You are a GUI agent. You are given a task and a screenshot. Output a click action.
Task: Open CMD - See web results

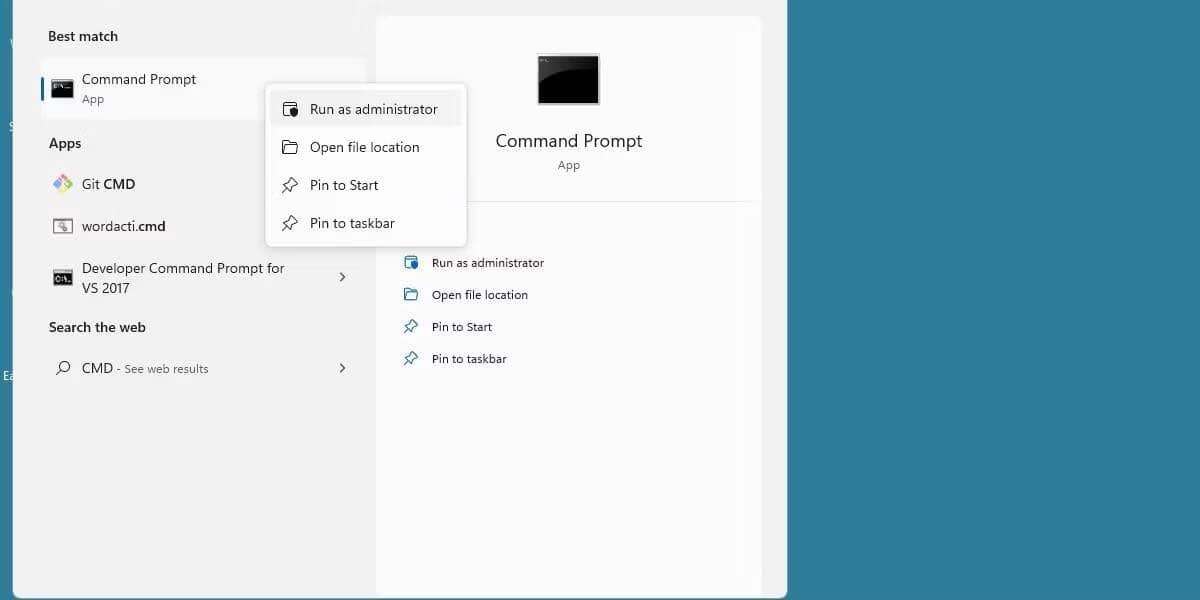coord(145,368)
